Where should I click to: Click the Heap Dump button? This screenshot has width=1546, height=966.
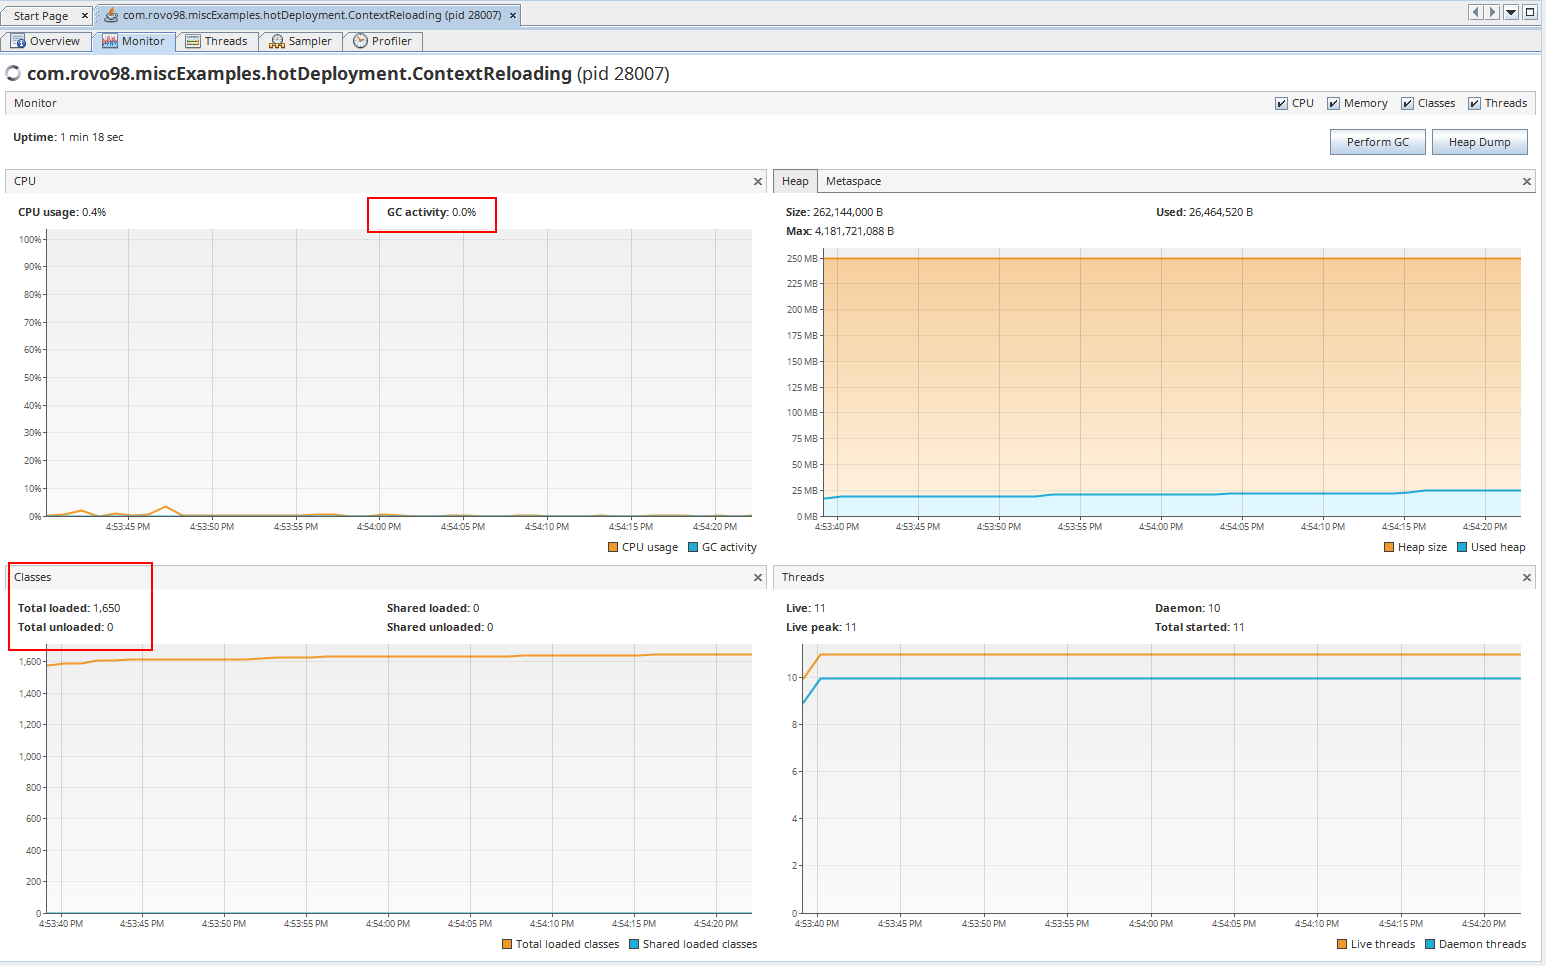tap(1479, 142)
